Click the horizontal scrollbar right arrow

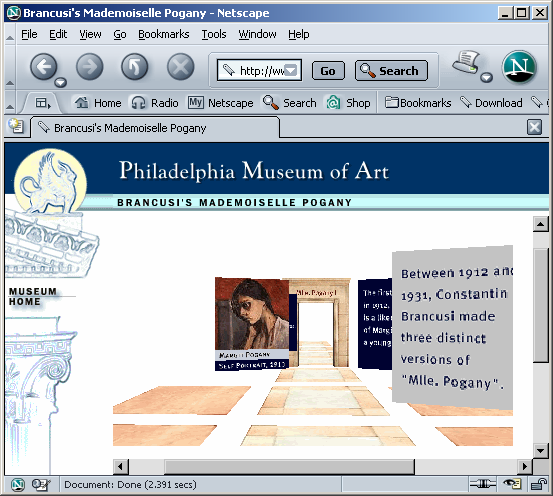(525, 466)
